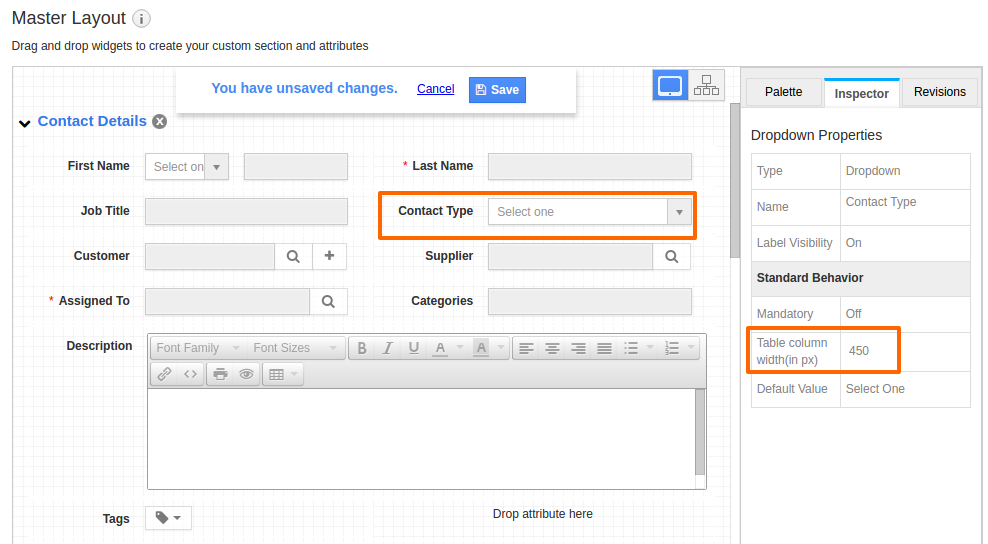Click the Cancel link

point(435,89)
